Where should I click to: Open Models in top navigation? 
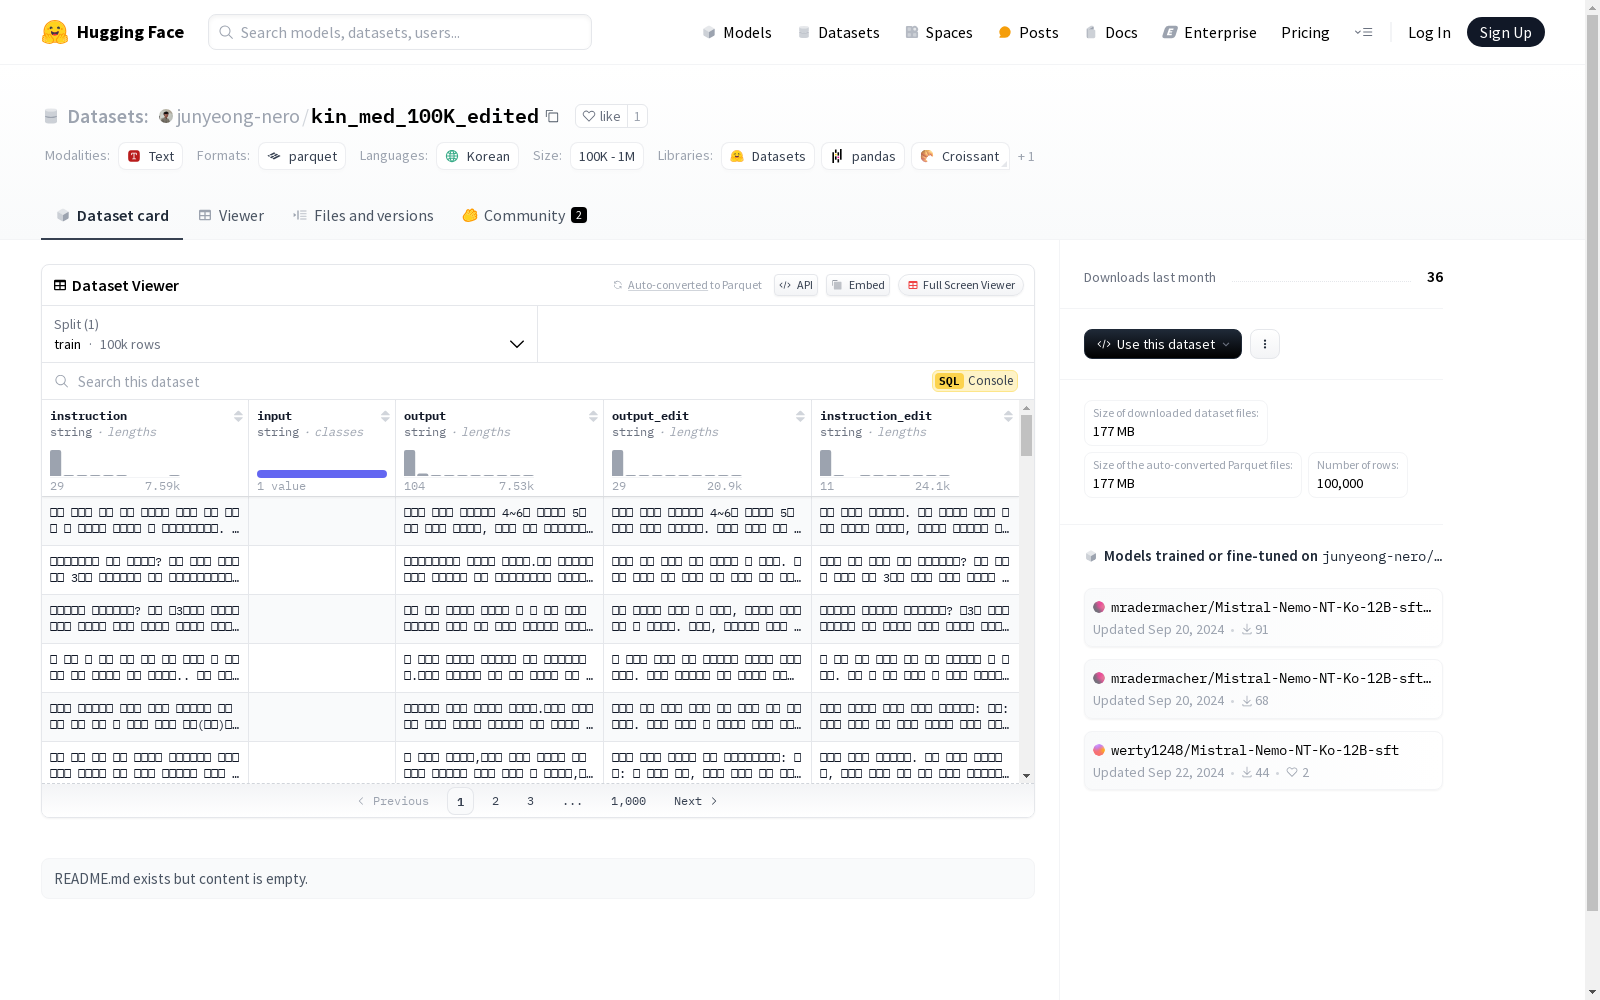click(737, 32)
